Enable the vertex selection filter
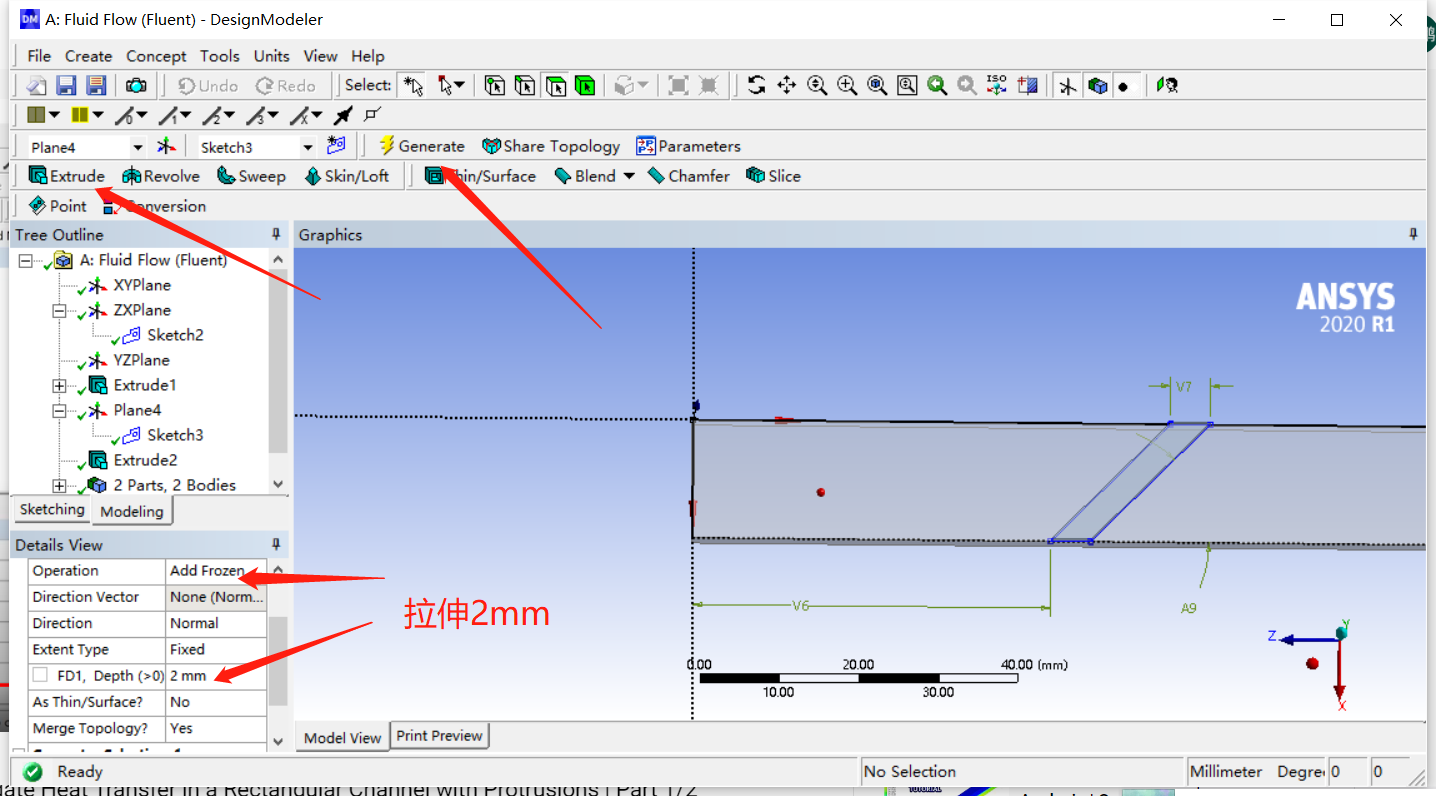This screenshot has width=1436, height=796. (495, 86)
